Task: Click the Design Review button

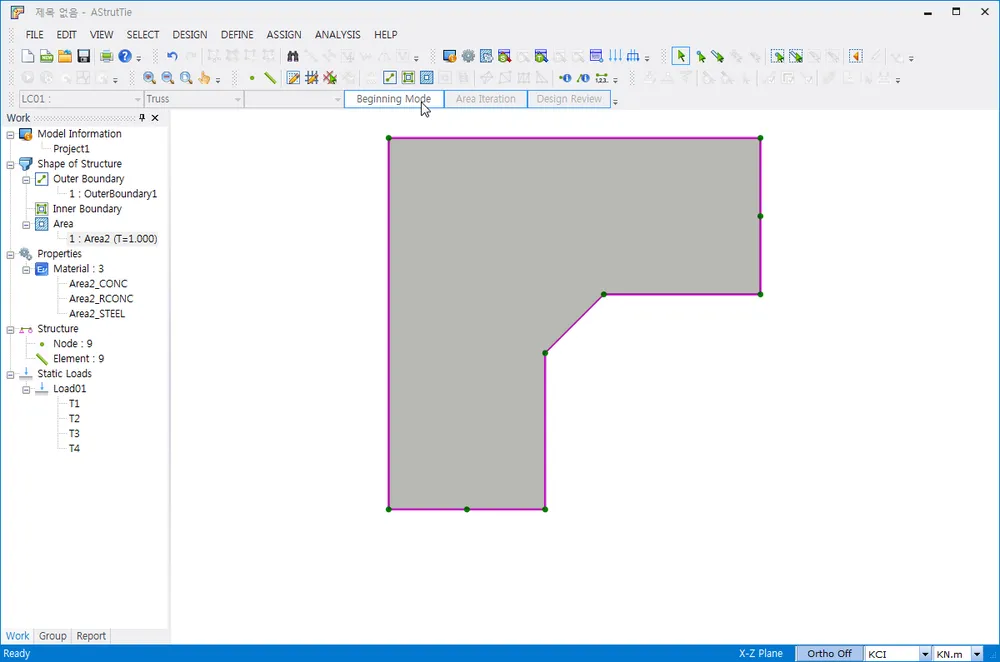Action: [x=569, y=99]
